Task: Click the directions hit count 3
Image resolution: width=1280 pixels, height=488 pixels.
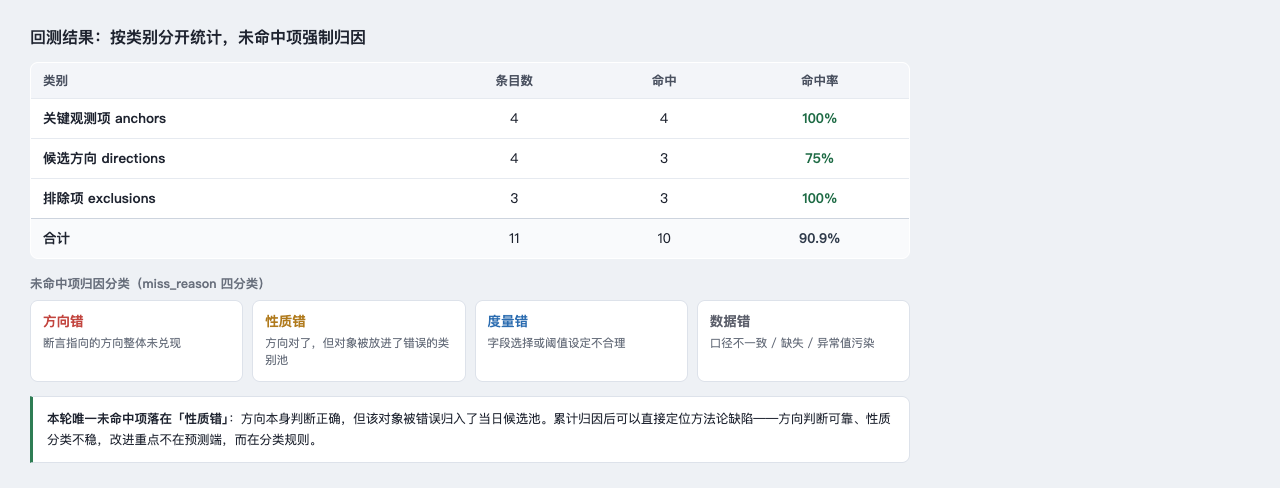Action: (664, 158)
